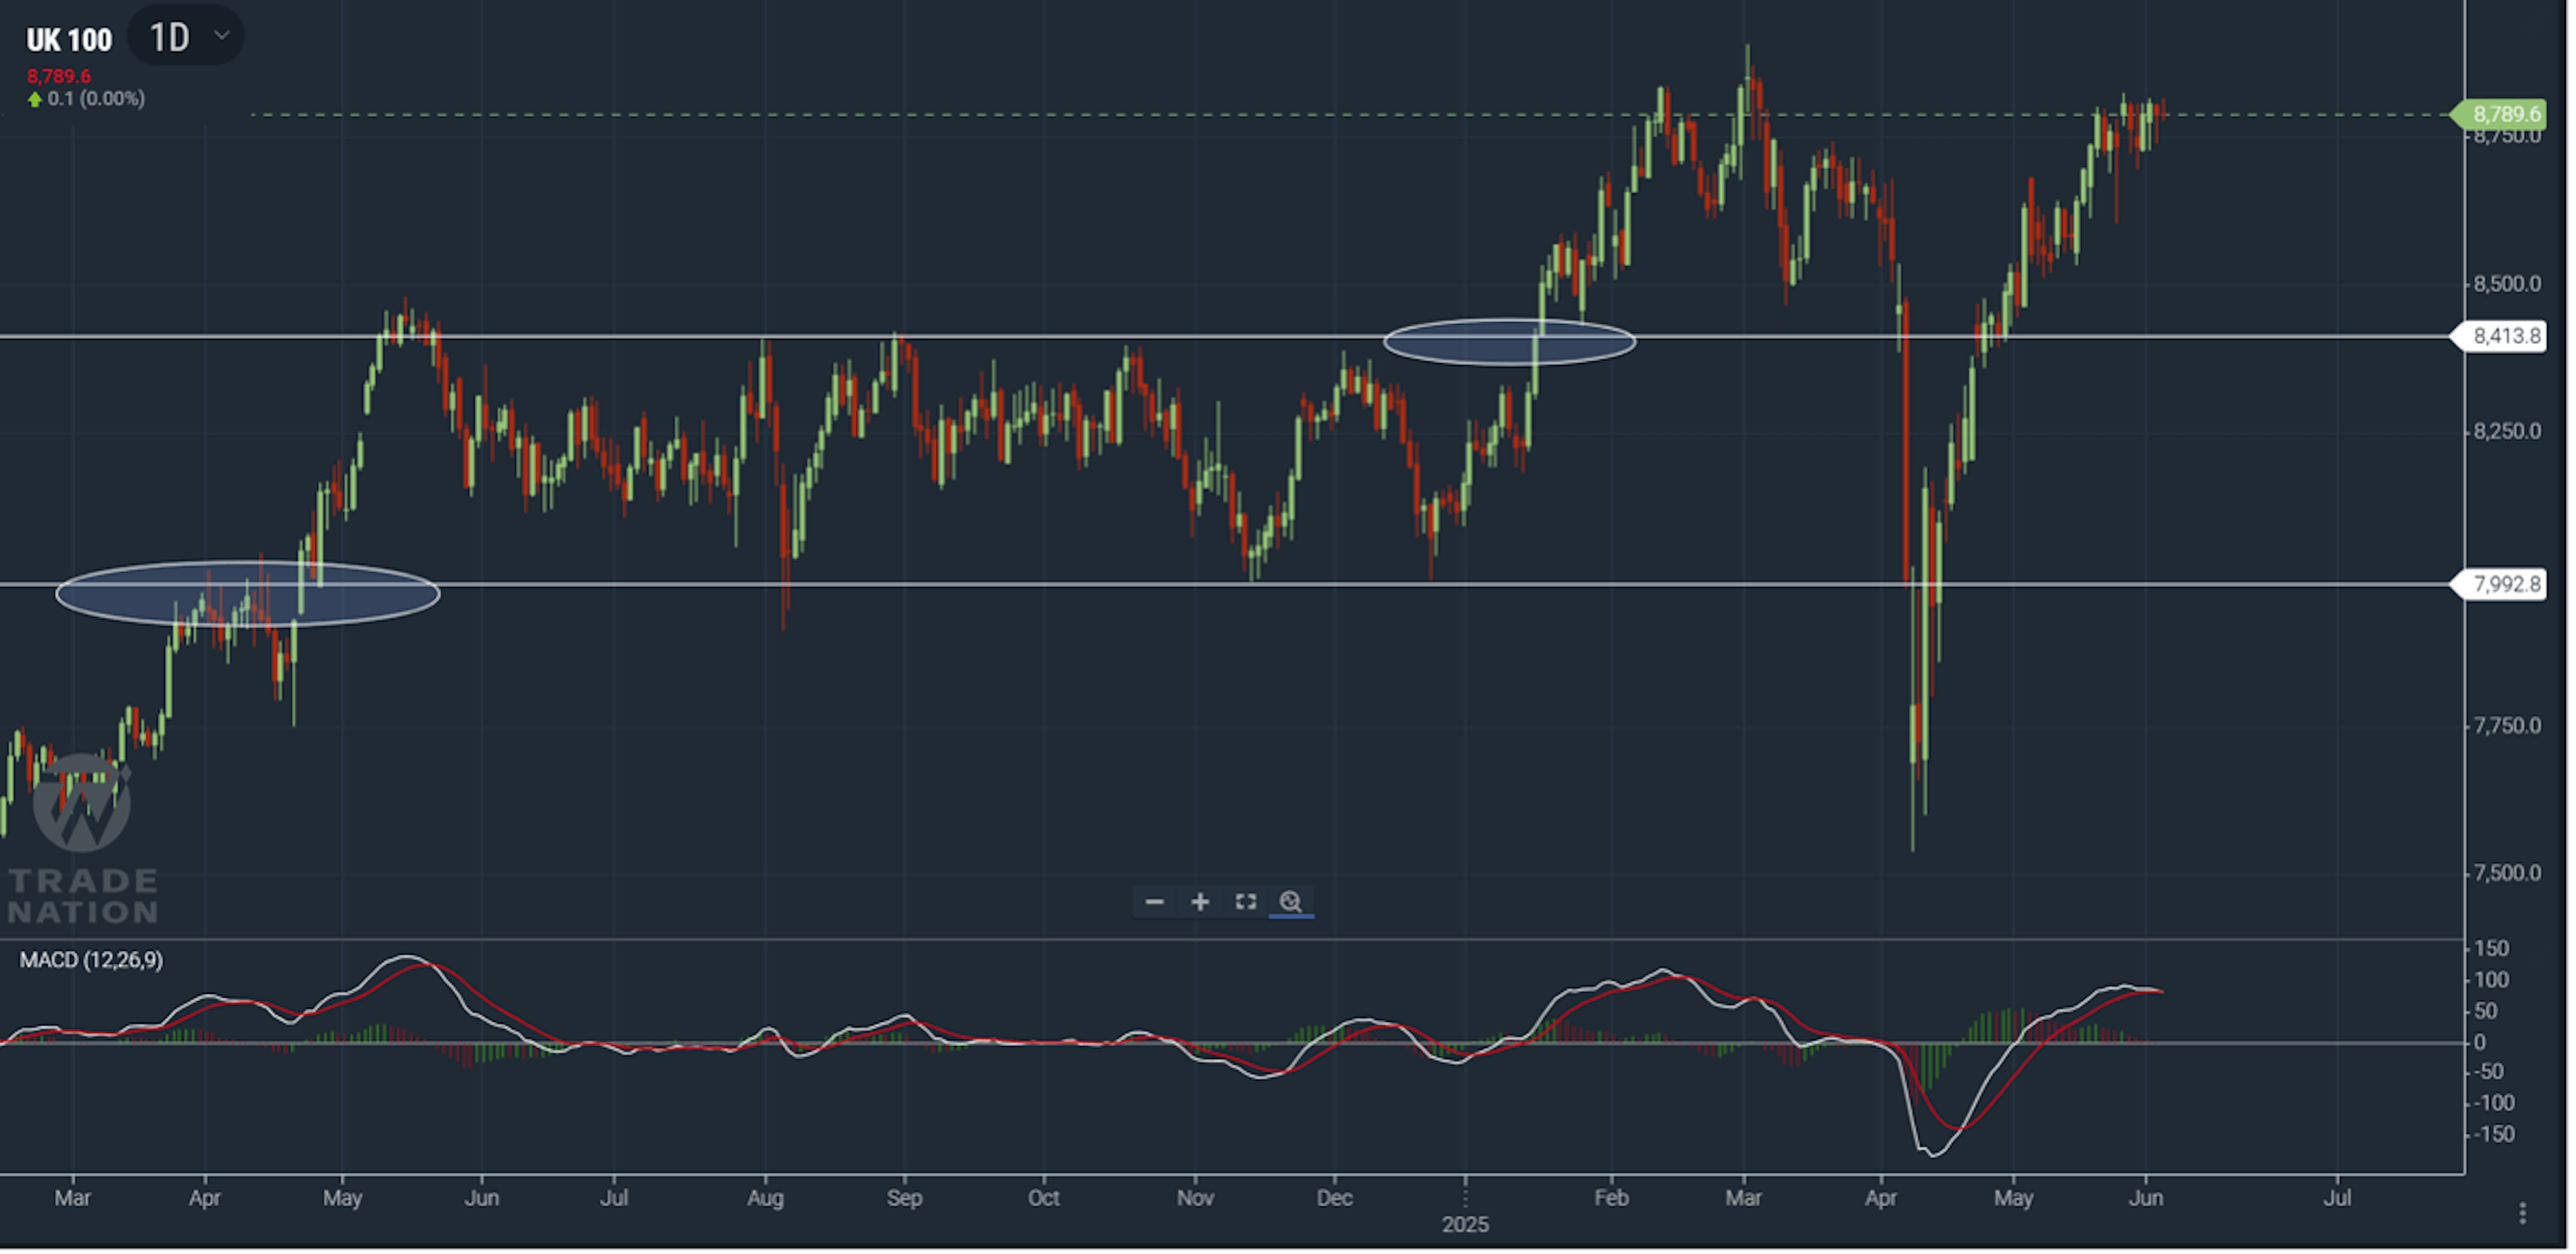Open the 1D timeframe dropdown
The width and height of the screenshot is (2576, 1254).
(187, 37)
